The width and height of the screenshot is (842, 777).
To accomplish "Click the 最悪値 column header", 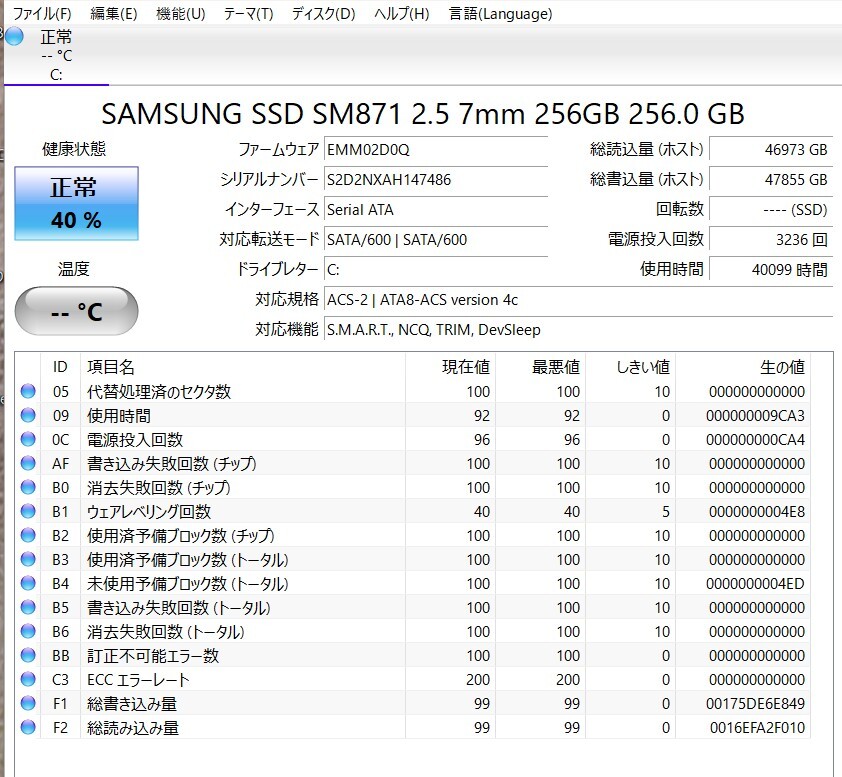I will 540,367.
